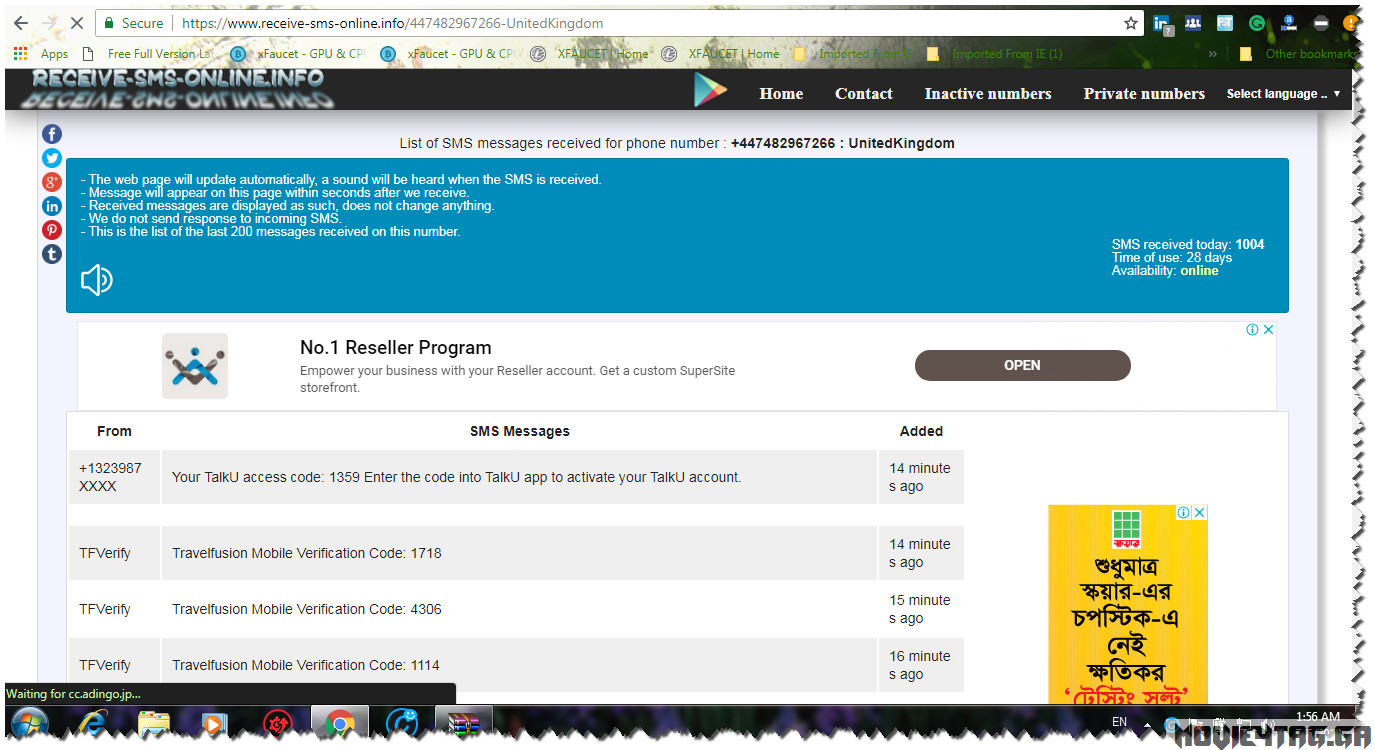
Task: Click the No.1 Reseller Program ad title
Action: click(396, 348)
